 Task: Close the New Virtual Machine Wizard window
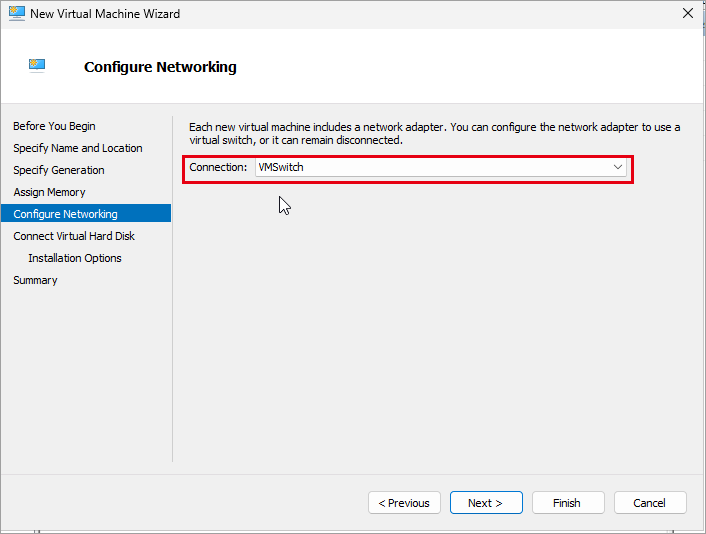(x=688, y=14)
